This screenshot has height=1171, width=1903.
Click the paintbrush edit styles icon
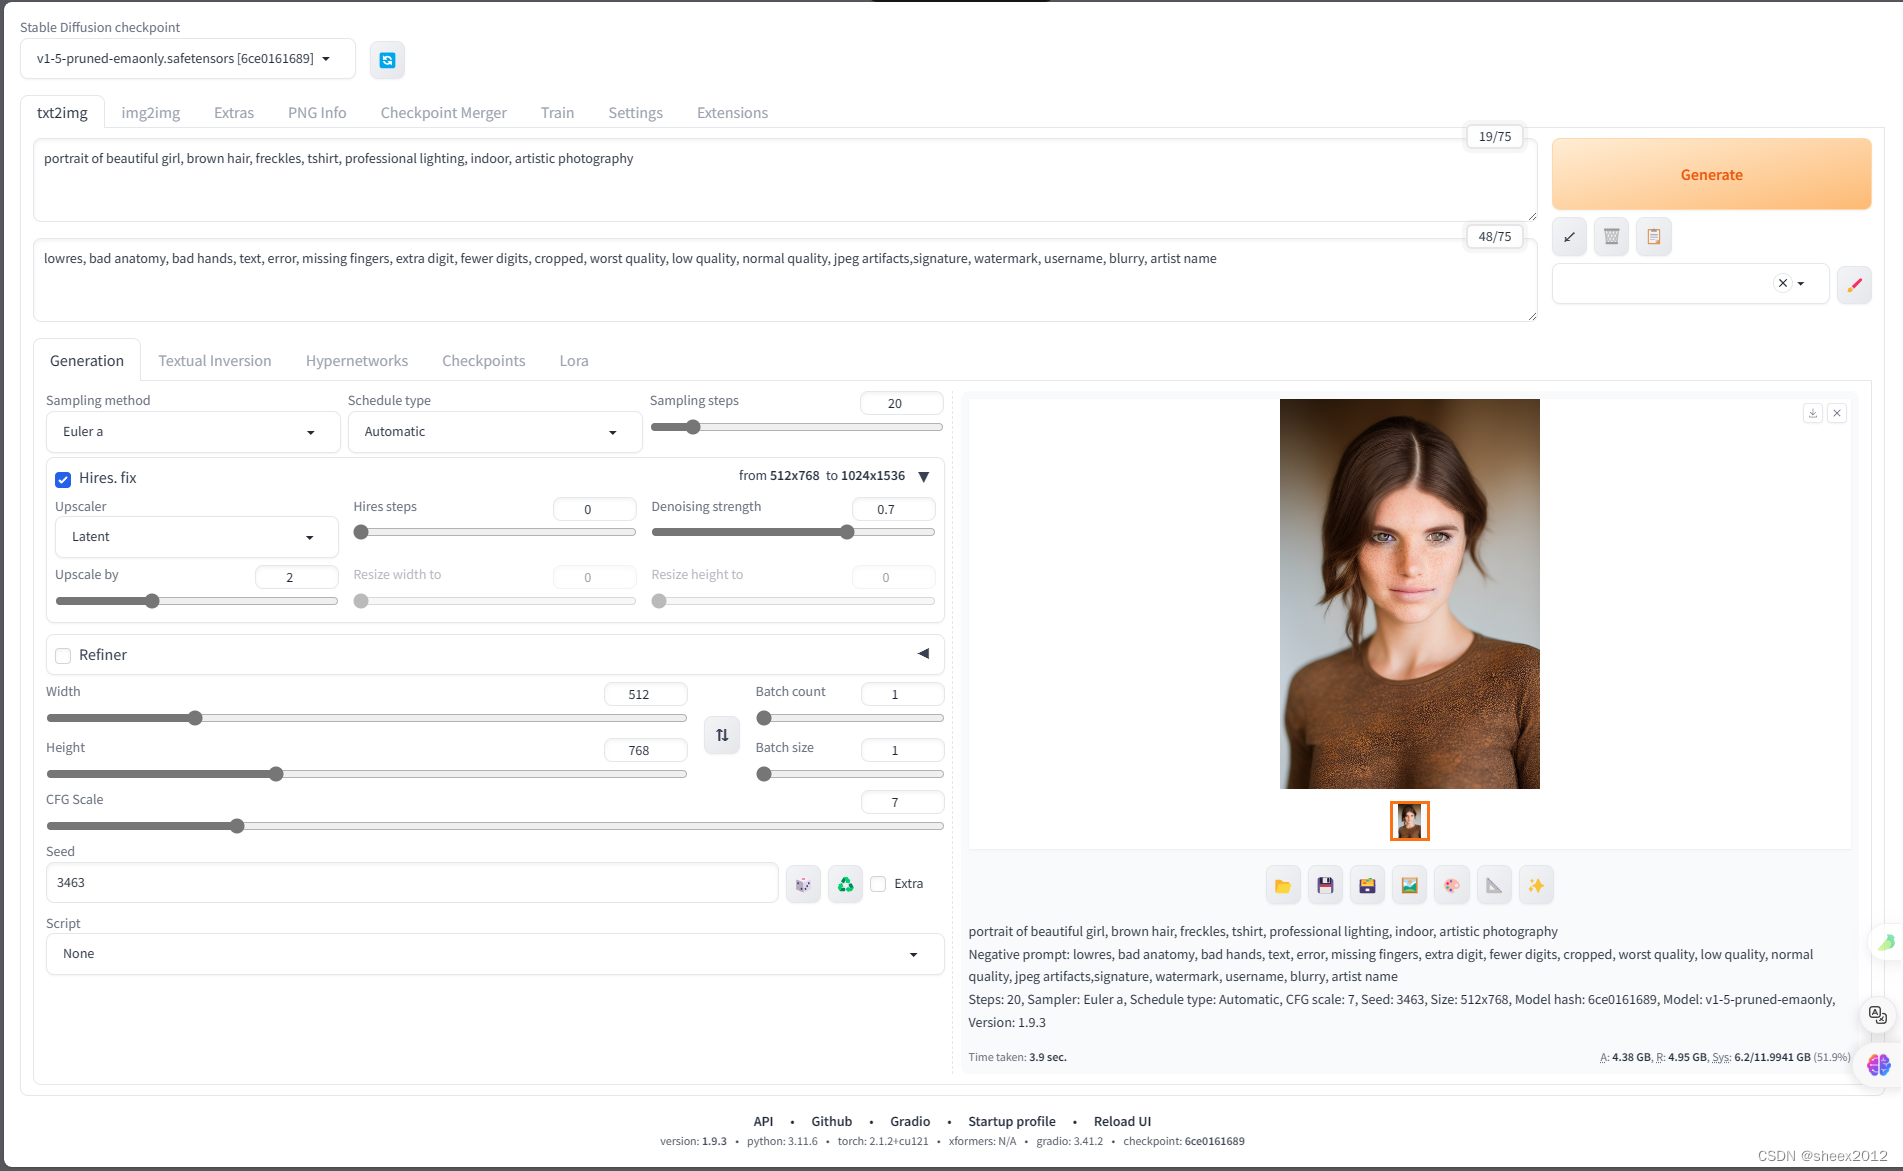1854,285
